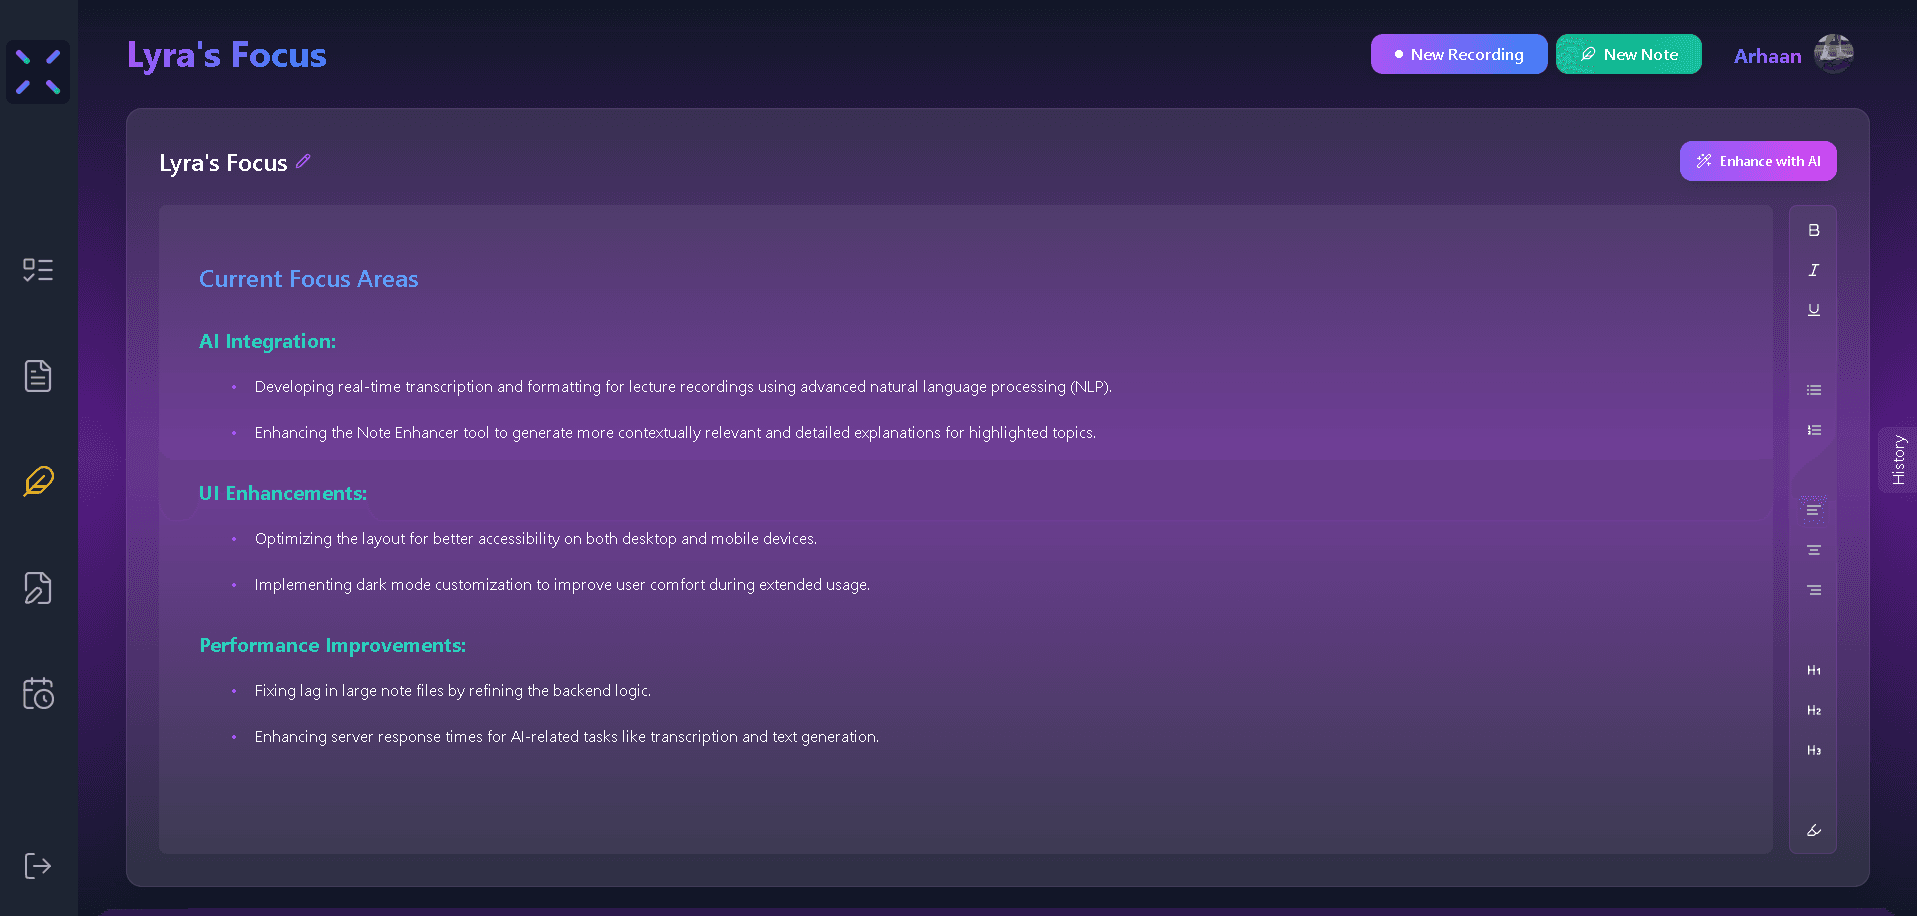Apply bold formatting in the editor toolbar
The image size is (1917, 916).
tap(1813, 230)
